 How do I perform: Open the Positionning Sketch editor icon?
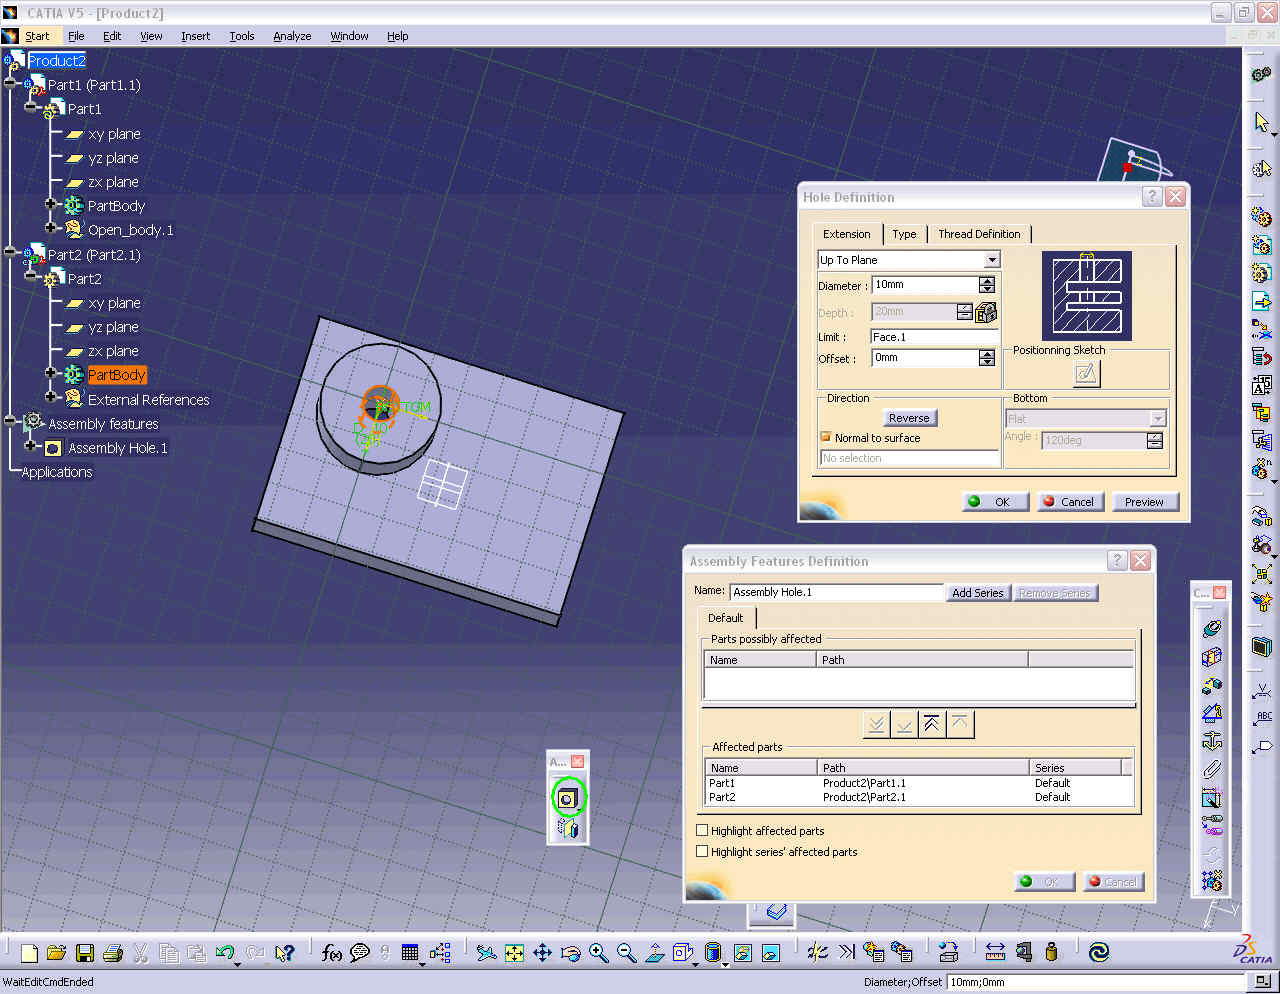pos(1086,374)
